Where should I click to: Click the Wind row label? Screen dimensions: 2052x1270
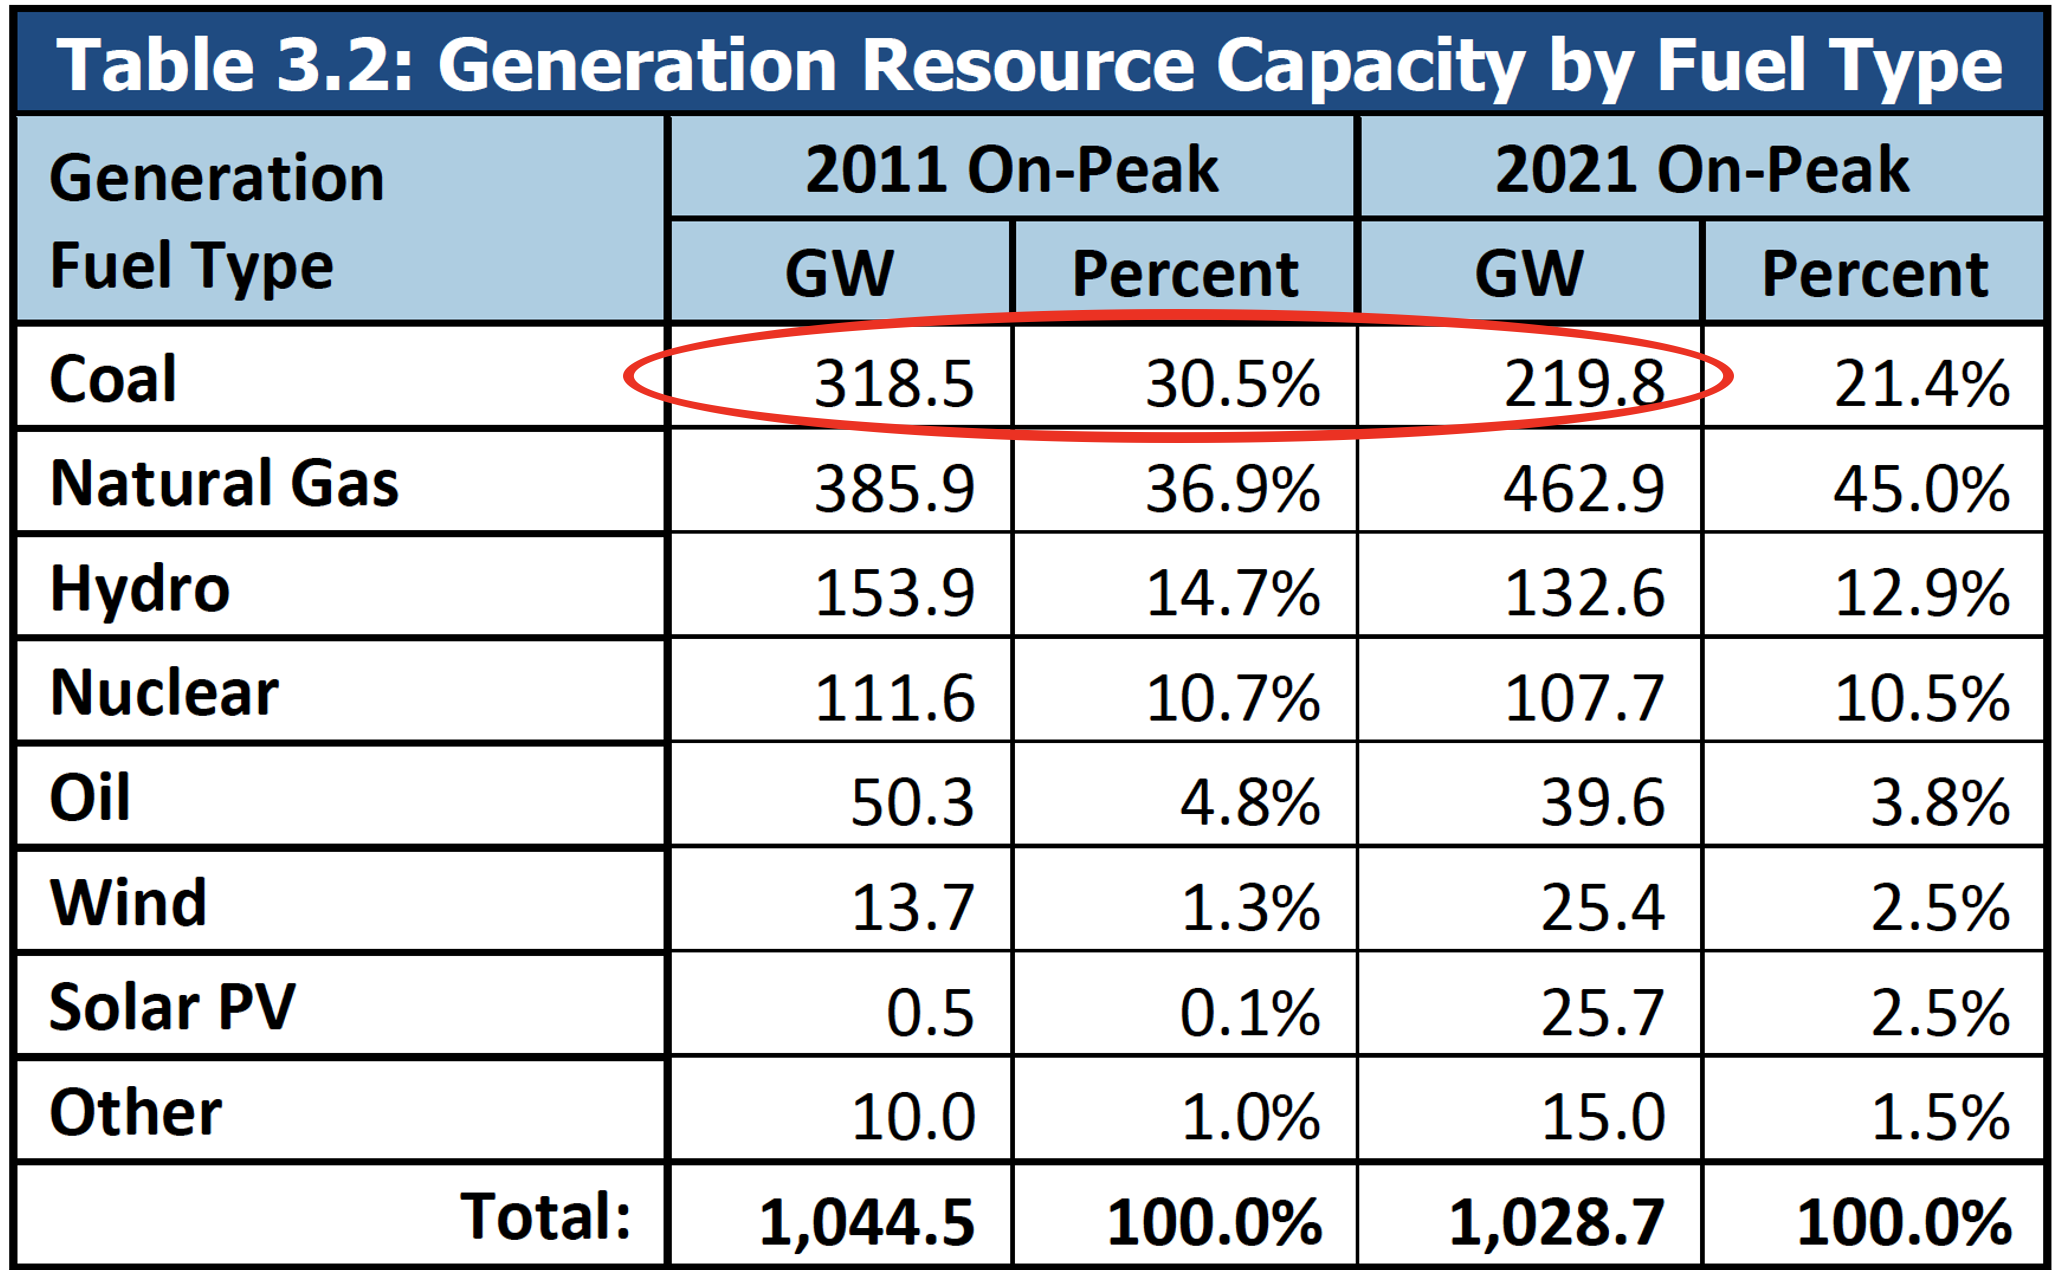coord(128,903)
